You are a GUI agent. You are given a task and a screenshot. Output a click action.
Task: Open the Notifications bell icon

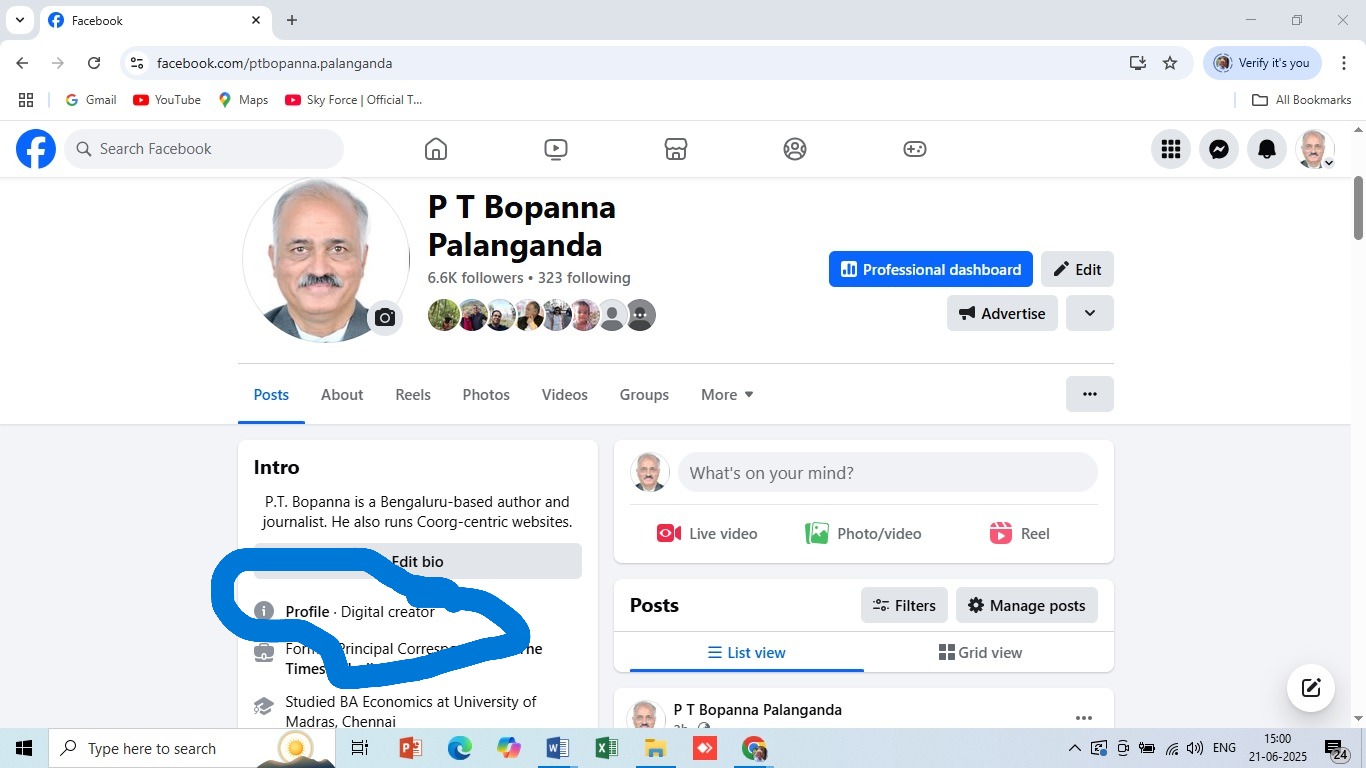tap(1267, 149)
